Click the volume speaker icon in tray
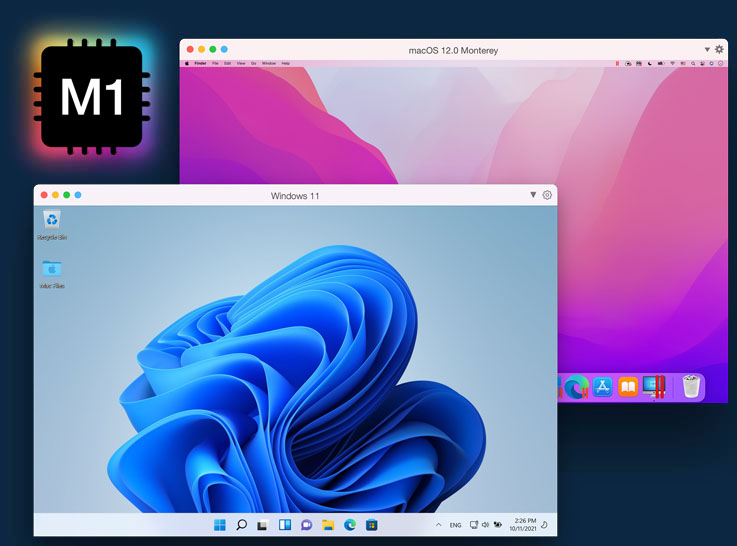This screenshot has height=546, width=737. click(485, 525)
